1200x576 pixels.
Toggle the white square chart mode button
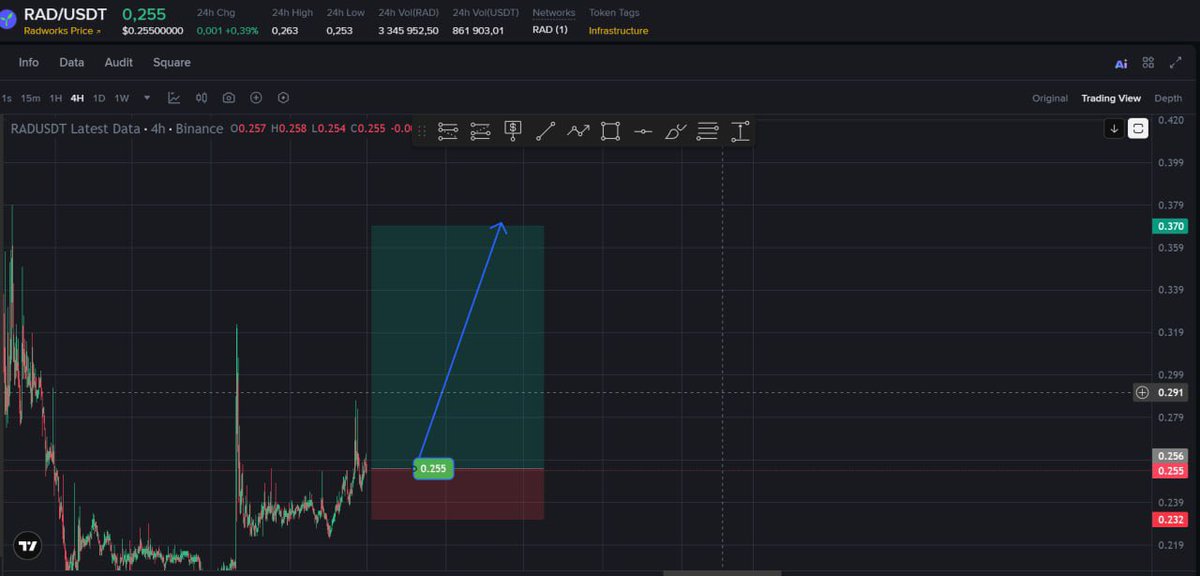pos(1138,128)
